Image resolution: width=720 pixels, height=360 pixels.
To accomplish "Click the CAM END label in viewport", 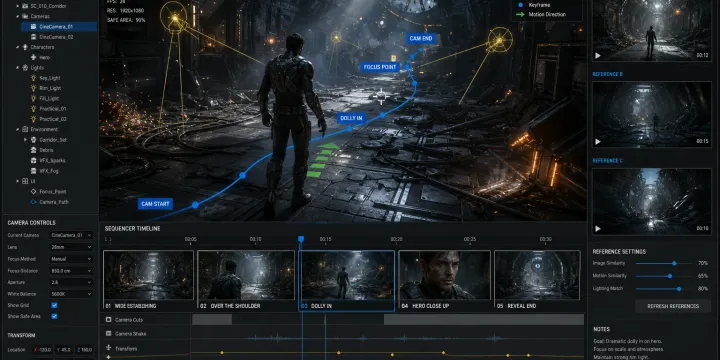I will click(421, 39).
